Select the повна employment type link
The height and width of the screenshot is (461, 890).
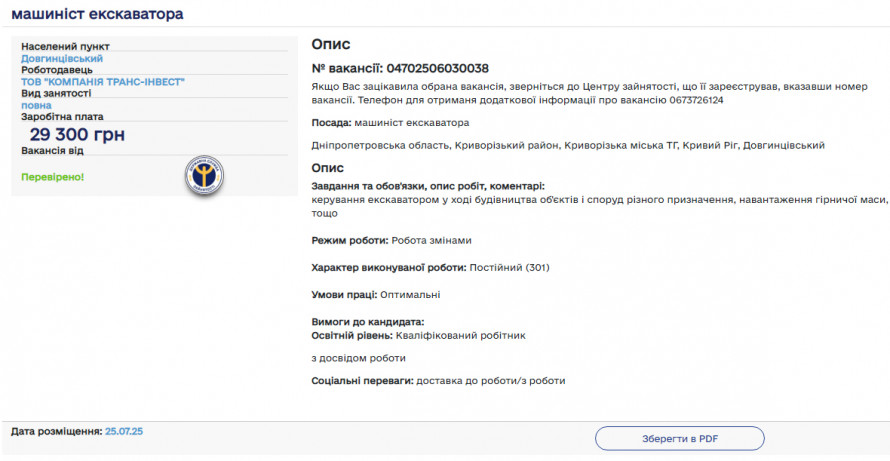click(36, 105)
